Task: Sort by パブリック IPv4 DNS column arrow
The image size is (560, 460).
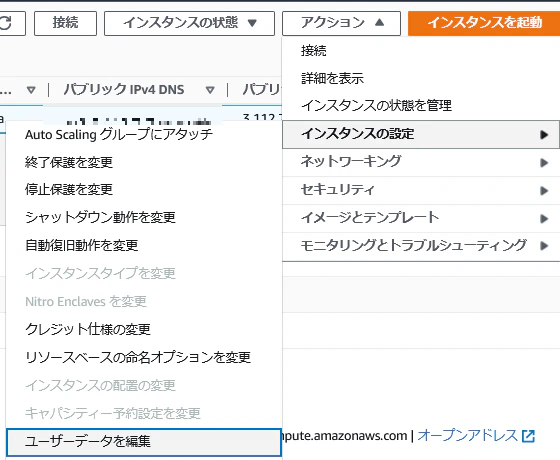Action: [210, 90]
